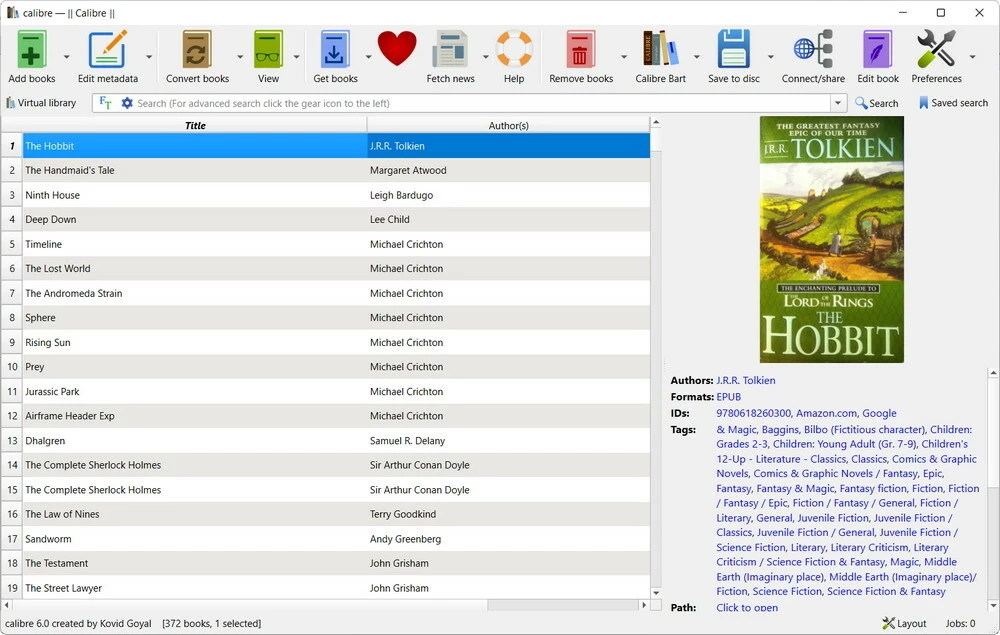
Task: Sort by the Author(s) column header
Action: (508, 126)
